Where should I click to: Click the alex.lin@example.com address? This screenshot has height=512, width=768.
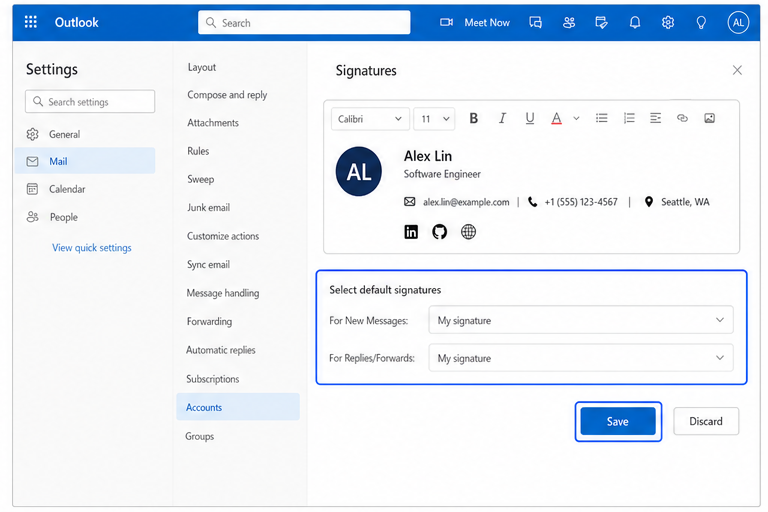pyautogui.click(x=466, y=202)
